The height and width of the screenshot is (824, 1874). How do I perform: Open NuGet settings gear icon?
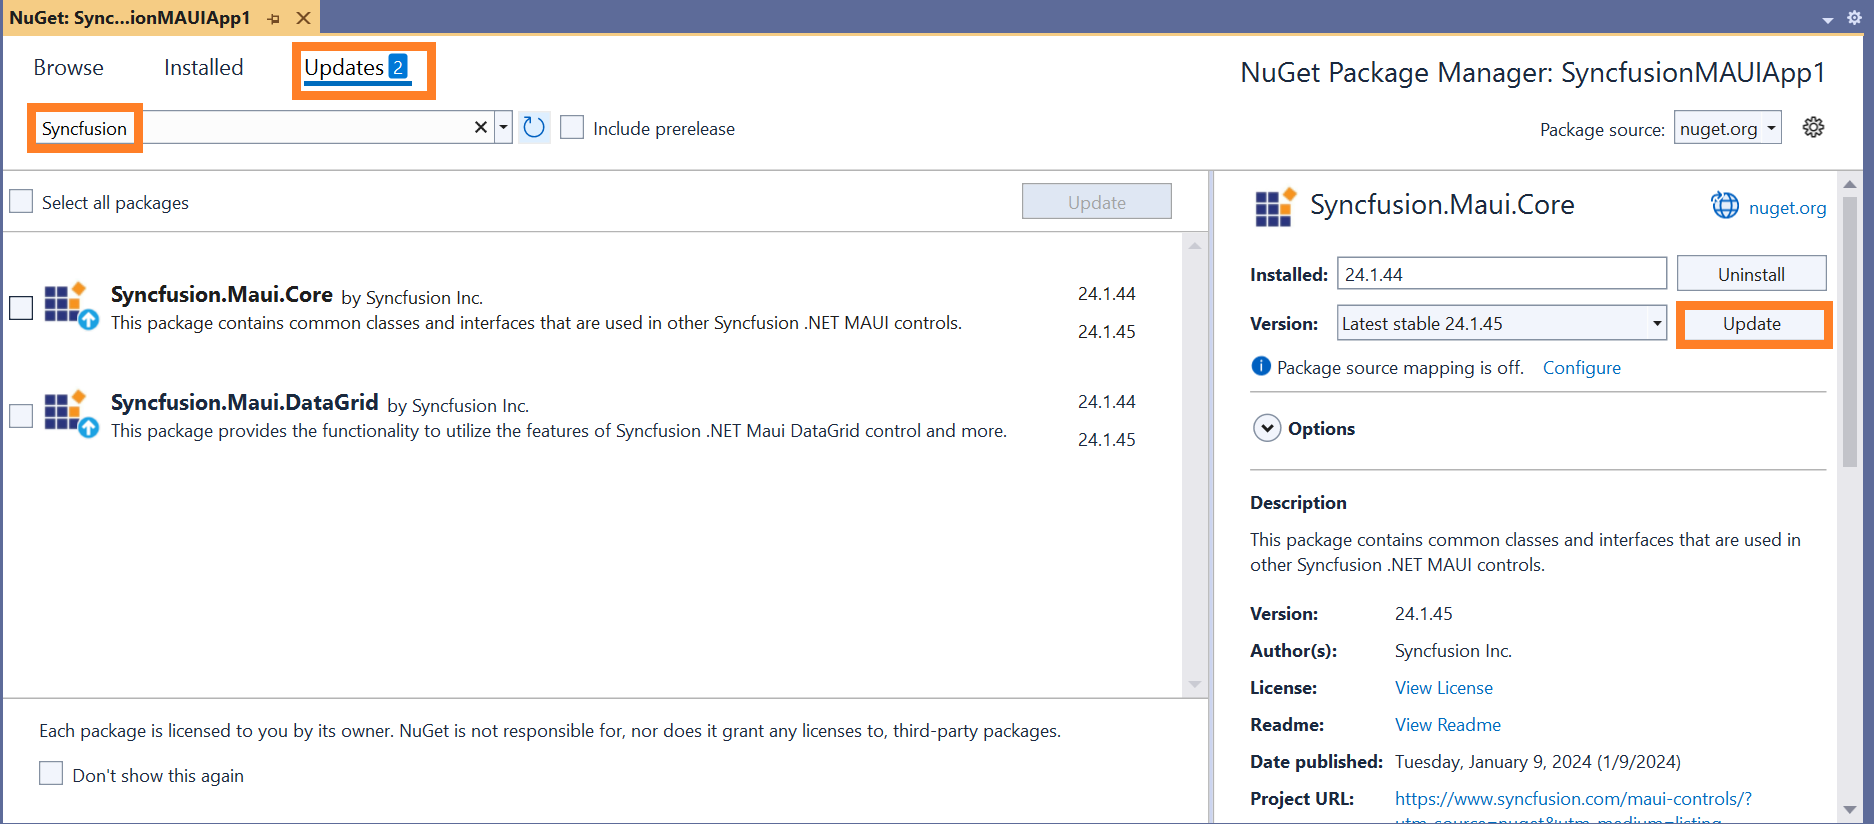1813,127
